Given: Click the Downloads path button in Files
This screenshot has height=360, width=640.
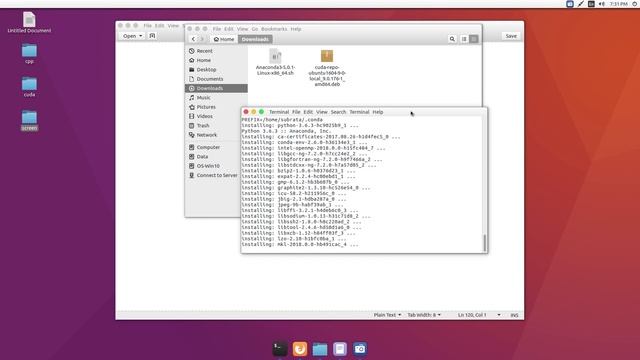Looking at the screenshot, I should coord(255,39).
